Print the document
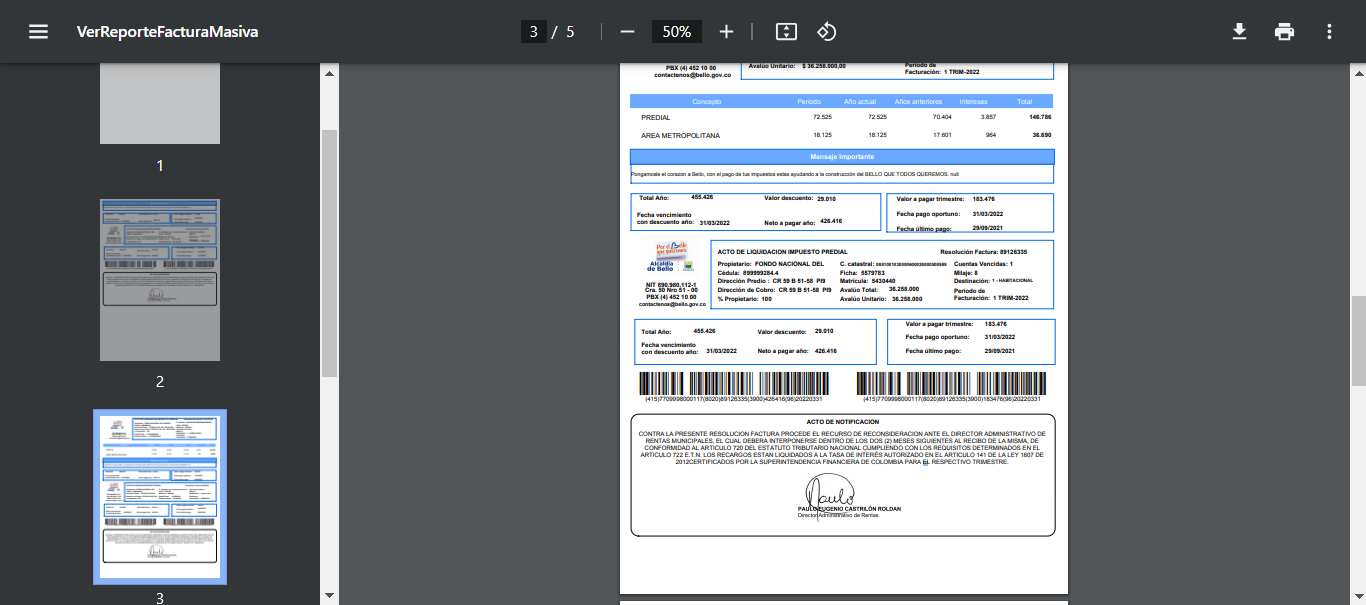This screenshot has width=1366, height=605. tap(1284, 31)
